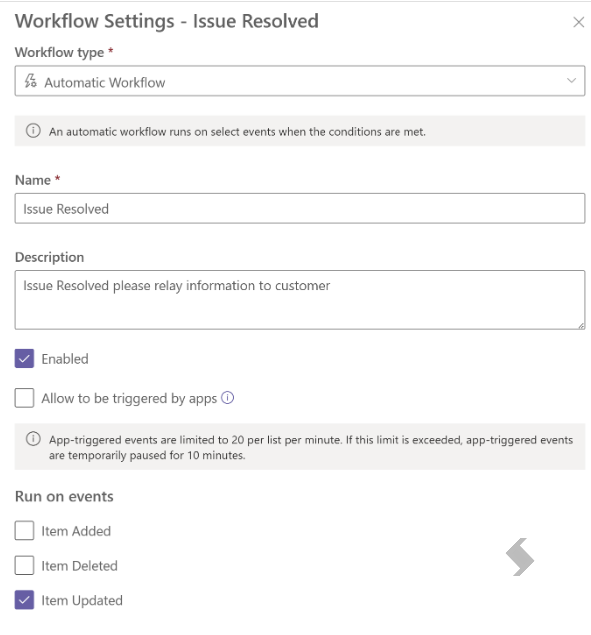Click into the Name input field
The image size is (591, 635).
click(300, 209)
